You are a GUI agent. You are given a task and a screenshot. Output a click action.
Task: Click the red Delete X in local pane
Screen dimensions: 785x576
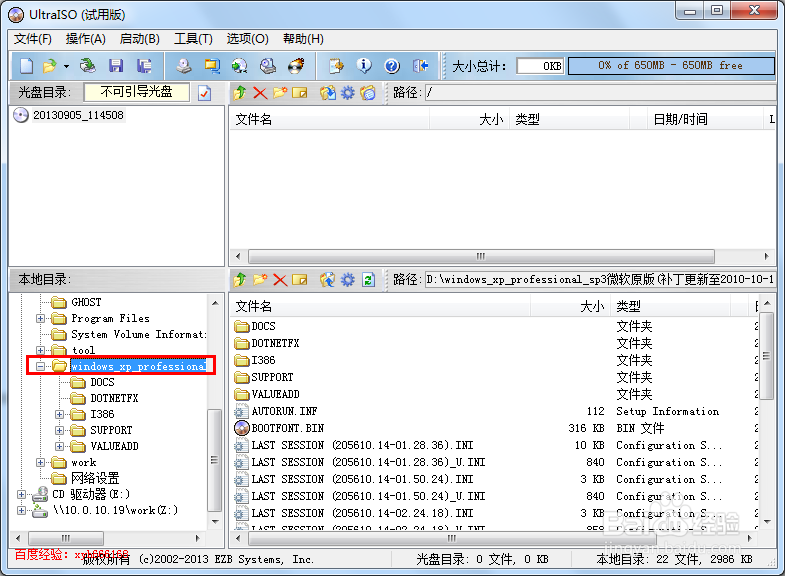tap(280, 279)
